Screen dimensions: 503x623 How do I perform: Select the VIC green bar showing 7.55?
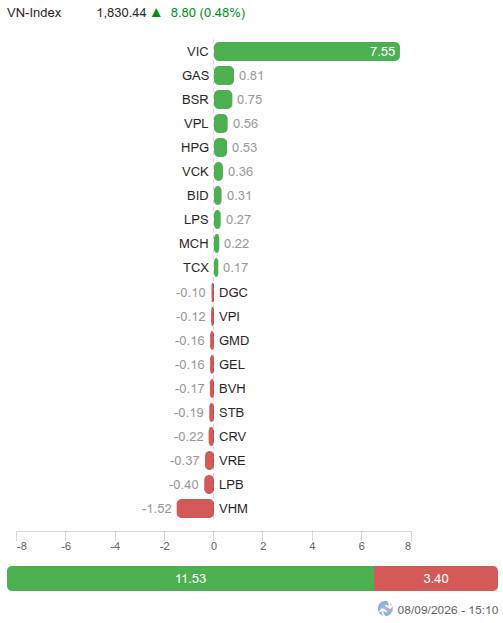307,51
